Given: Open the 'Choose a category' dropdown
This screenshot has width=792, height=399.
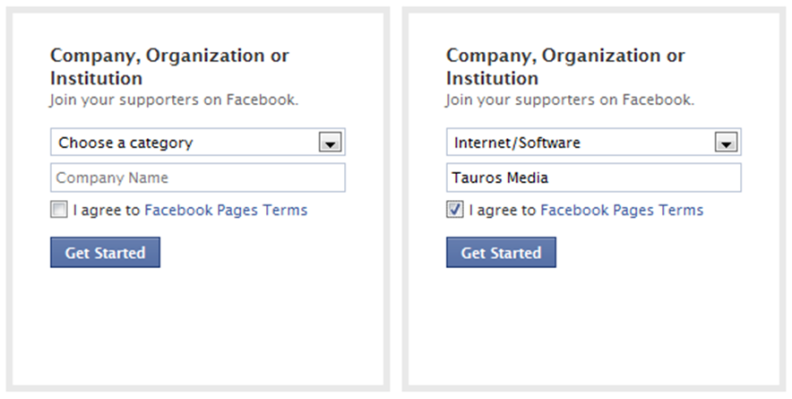Looking at the screenshot, I should [197, 142].
